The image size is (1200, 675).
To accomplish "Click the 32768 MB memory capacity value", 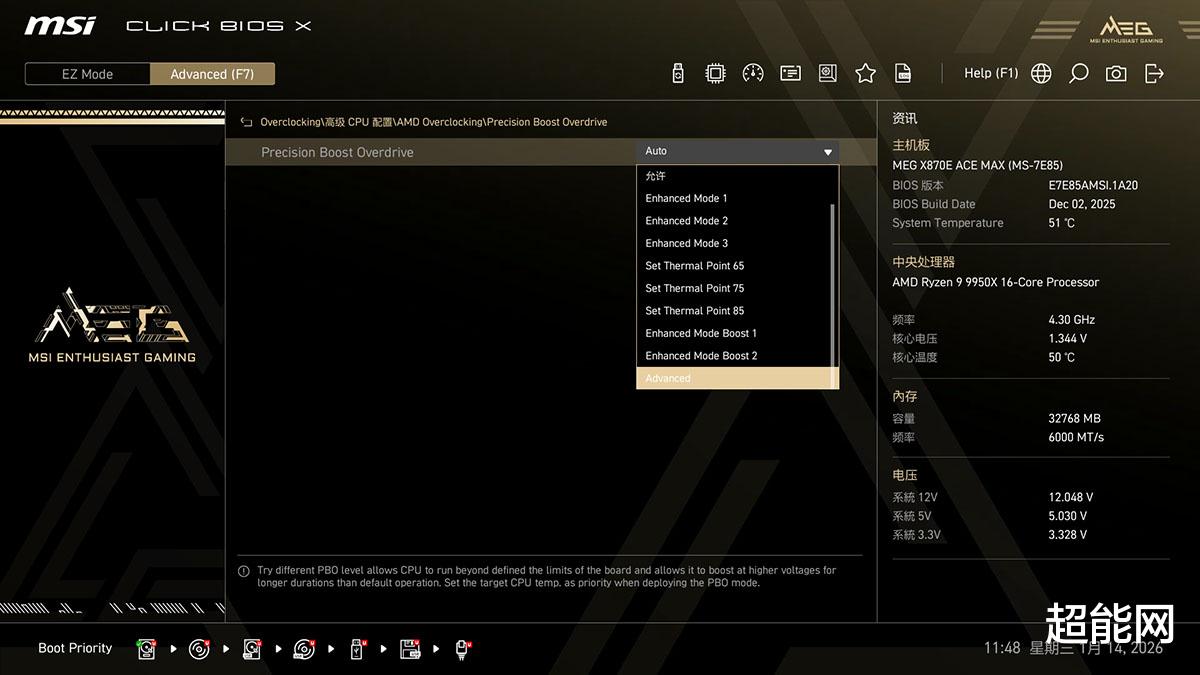I will tap(1075, 419).
